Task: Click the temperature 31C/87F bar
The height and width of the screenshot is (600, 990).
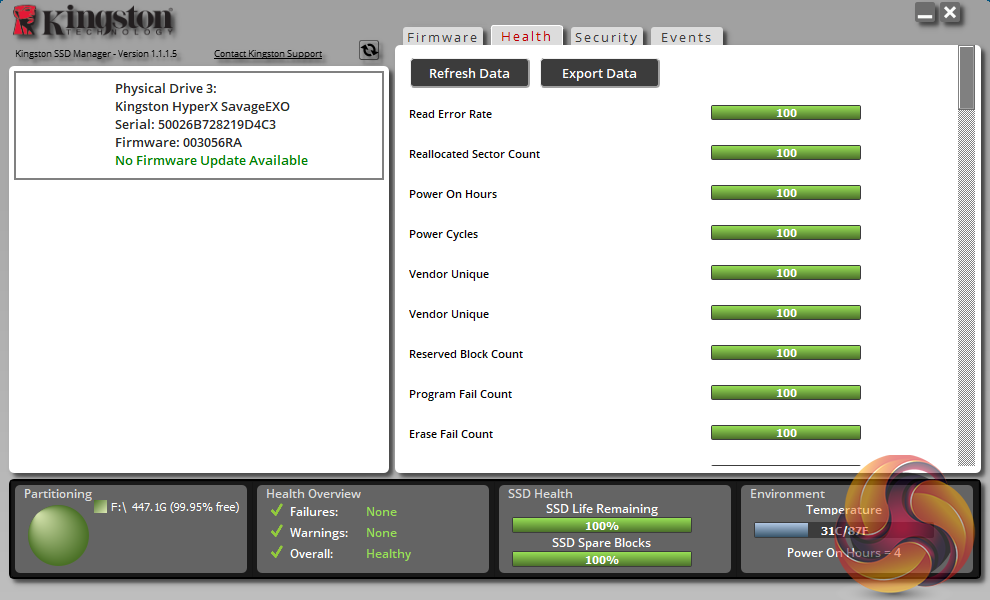Action: pos(844,531)
